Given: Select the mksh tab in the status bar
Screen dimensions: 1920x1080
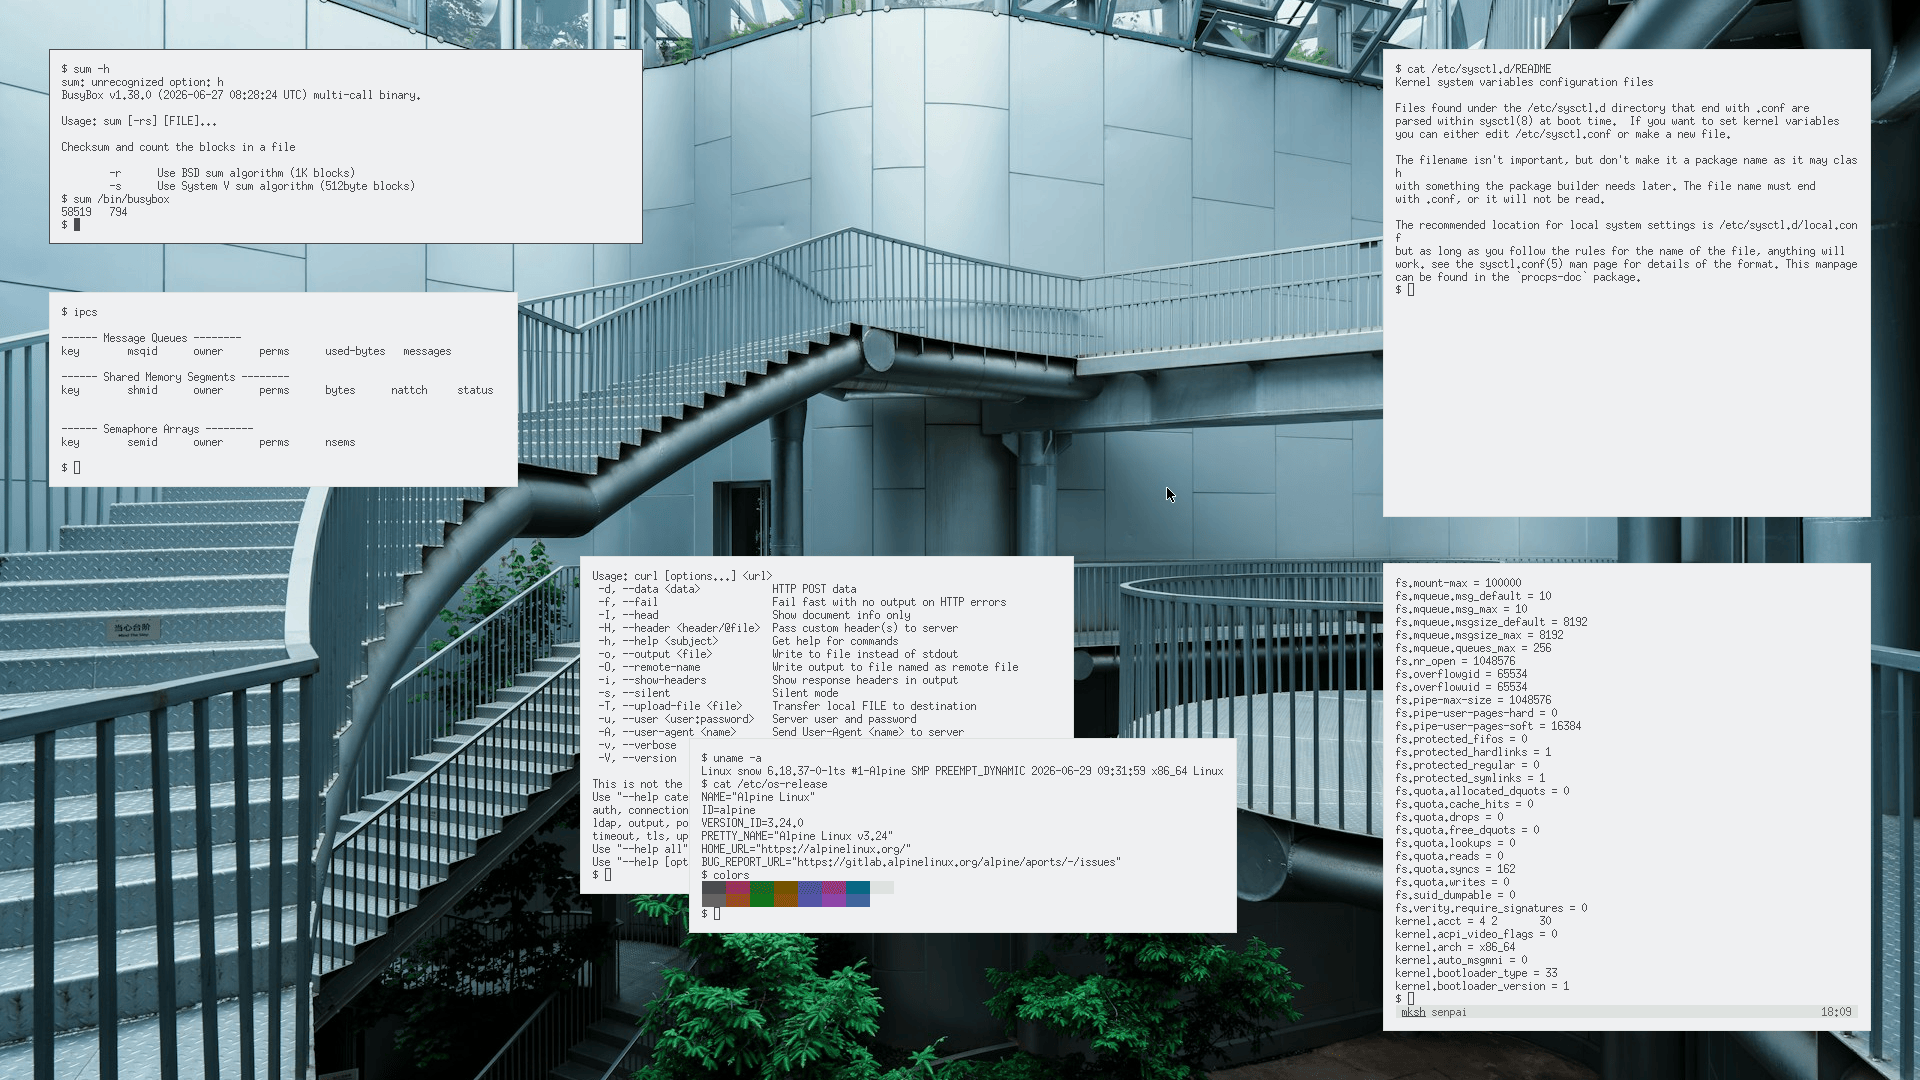Looking at the screenshot, I should click(x=1413, y=1012).
